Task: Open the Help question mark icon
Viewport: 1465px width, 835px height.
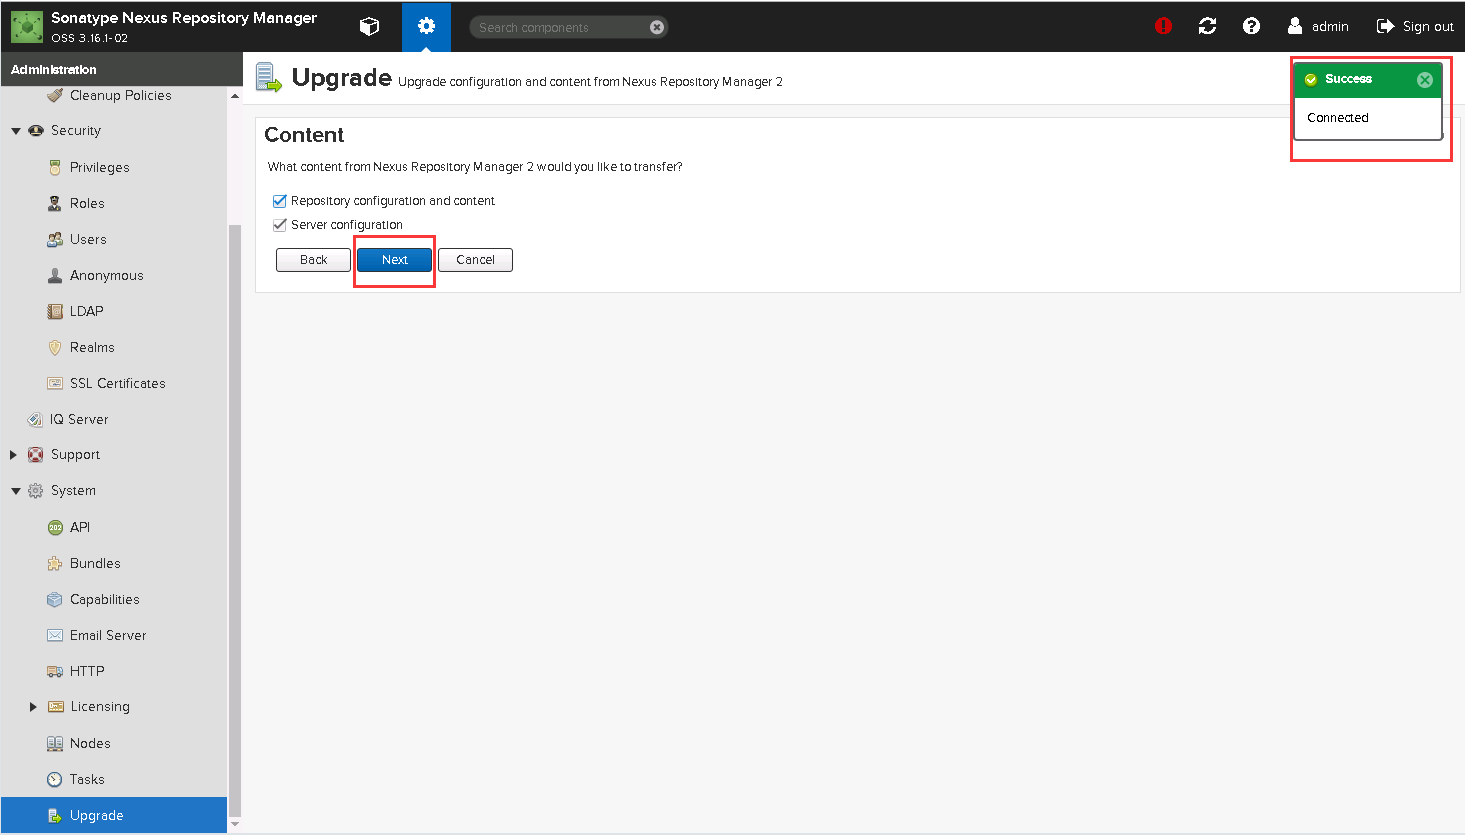Action: click(x=1251, y=26)
